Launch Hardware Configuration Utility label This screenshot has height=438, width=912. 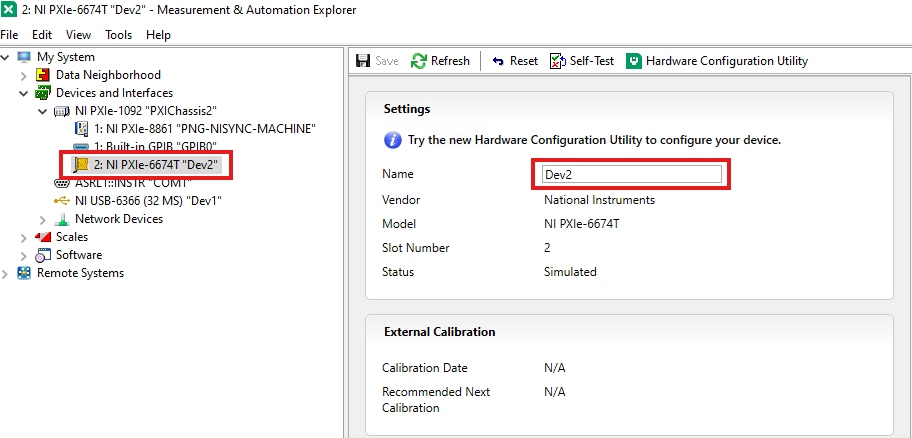point(727,61)
